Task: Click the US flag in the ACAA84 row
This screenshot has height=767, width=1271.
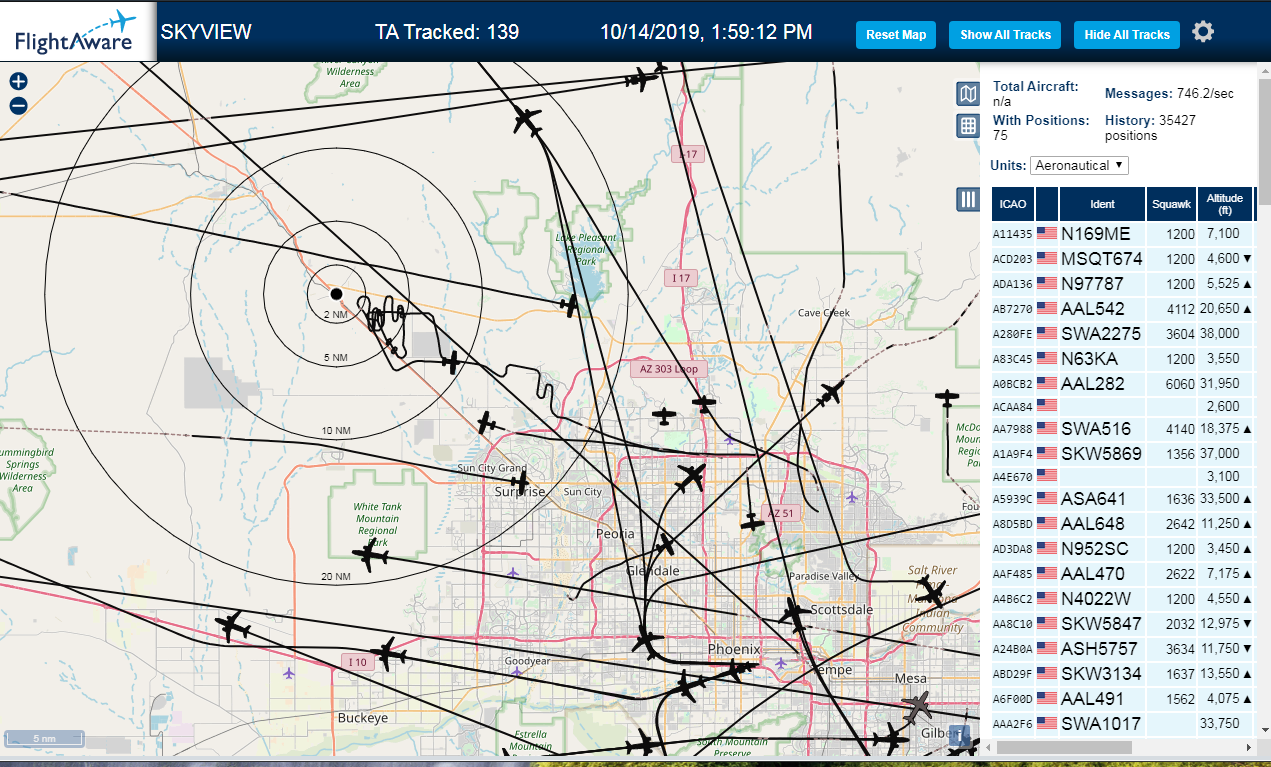Action: [1047, 406]
